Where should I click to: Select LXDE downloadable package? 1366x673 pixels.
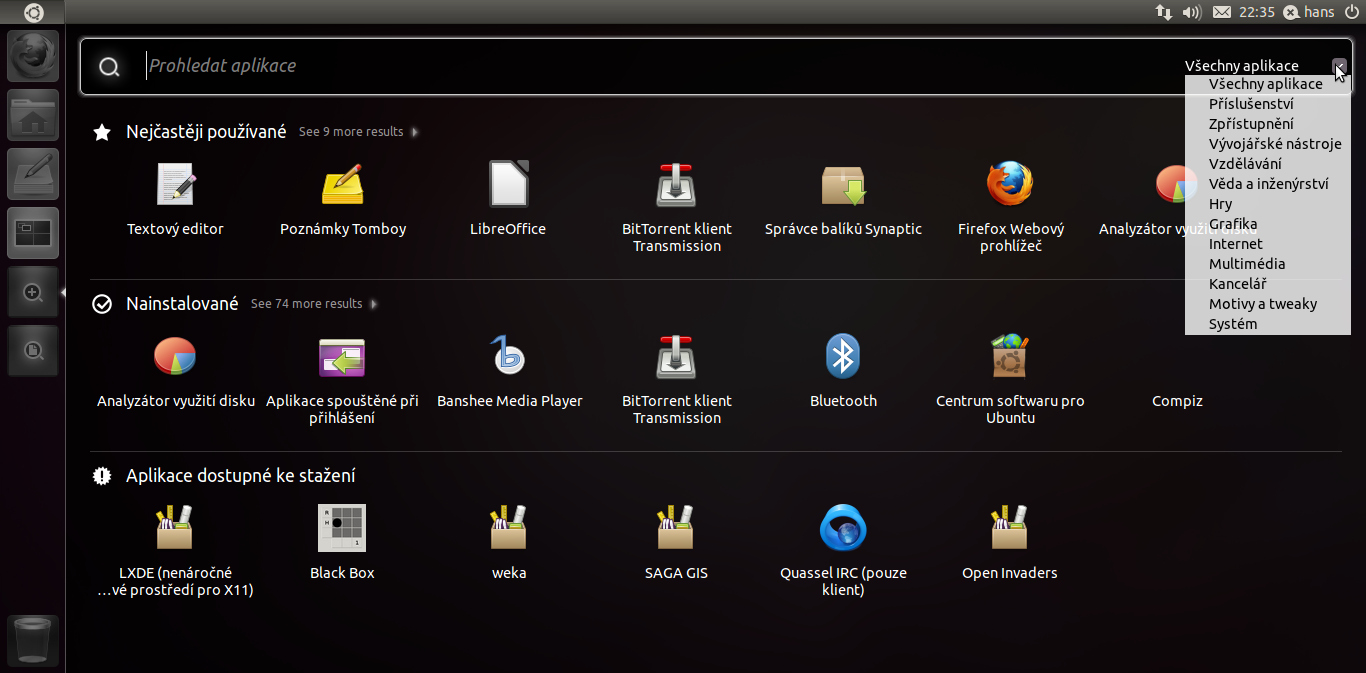coord(175,551)
